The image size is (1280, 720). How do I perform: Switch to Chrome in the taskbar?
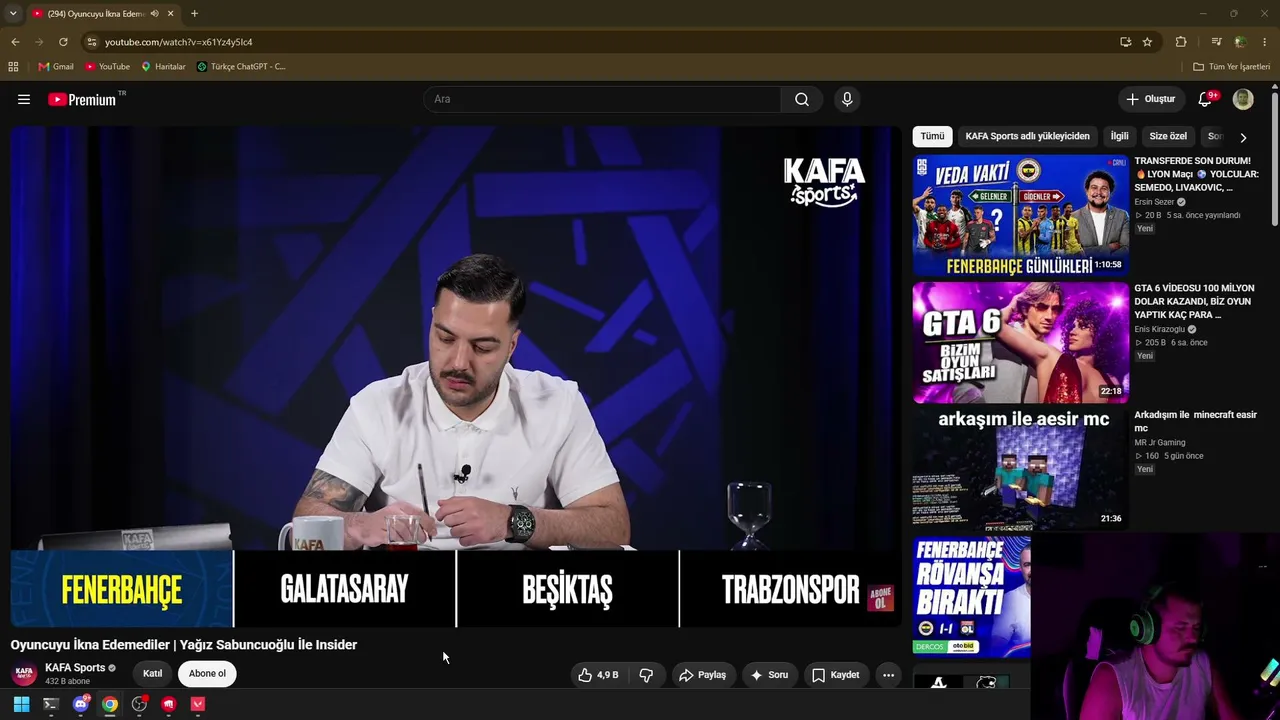[x=110, y=704]
